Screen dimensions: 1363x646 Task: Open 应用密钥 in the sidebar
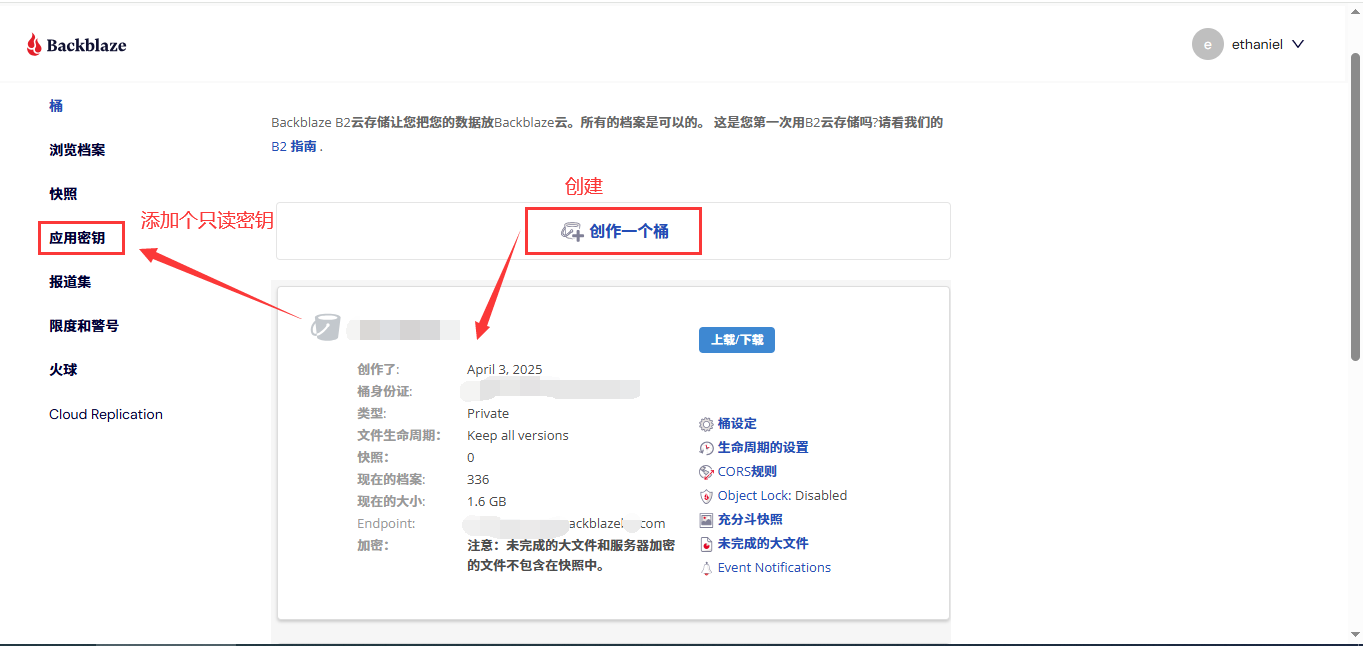tap(77, 238)
